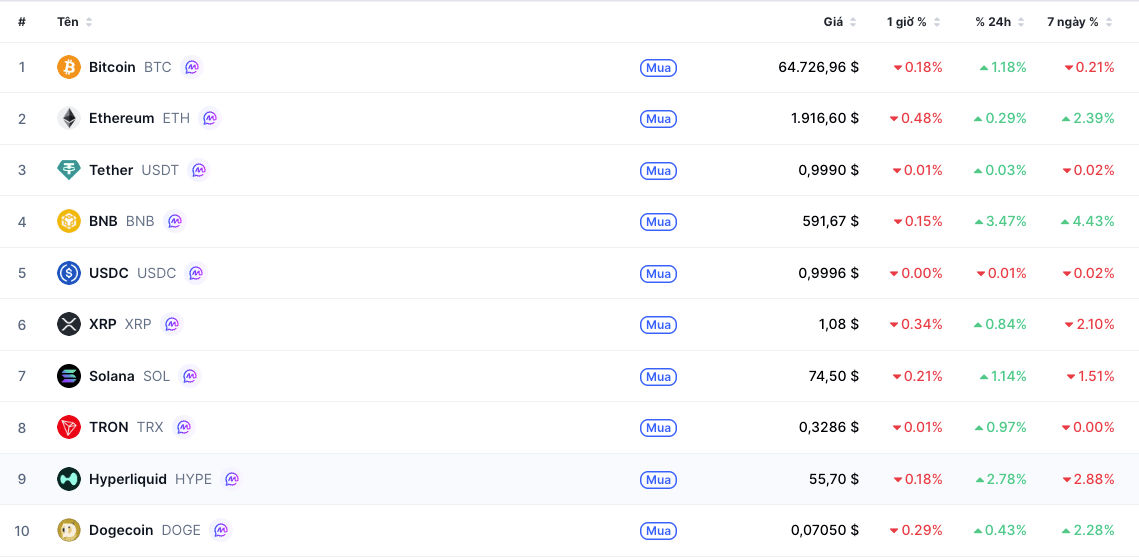This screenshot has width=1139, height=558.
Task: Click the Tether coin logo
Action: tap(69, 170)
